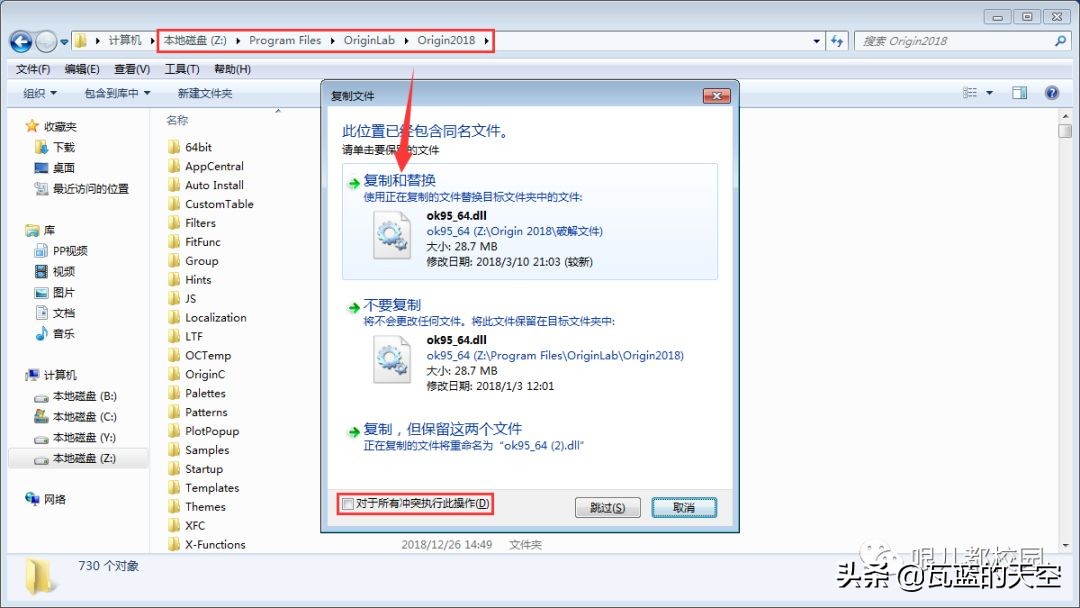Viewport: 1080px width, 608px height.
Task: Choose 复制和替换 option in dialog
Action: [530, 221]
